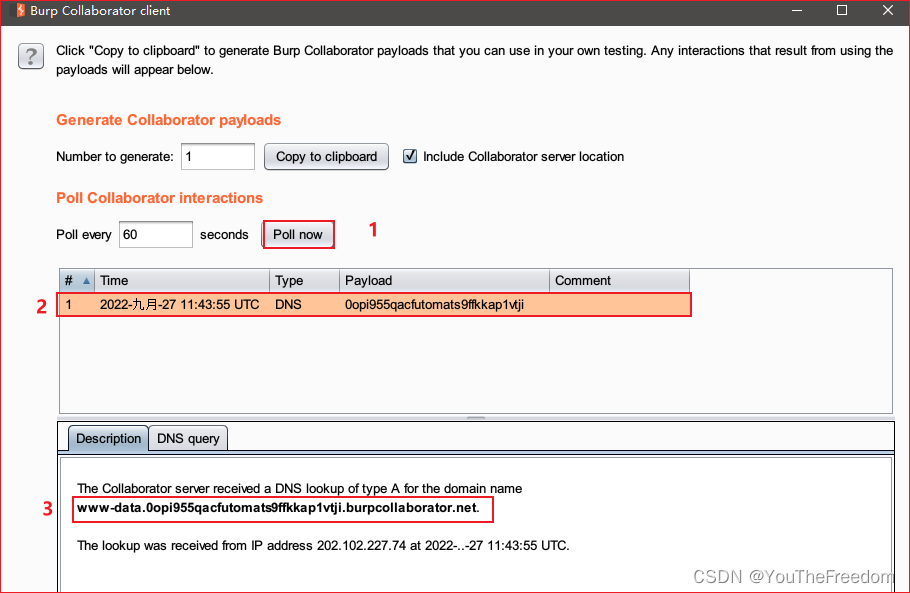The image size is (910, 593).
Task: Click the IP address 202.102.227.74 text
Action: [361, 545]
